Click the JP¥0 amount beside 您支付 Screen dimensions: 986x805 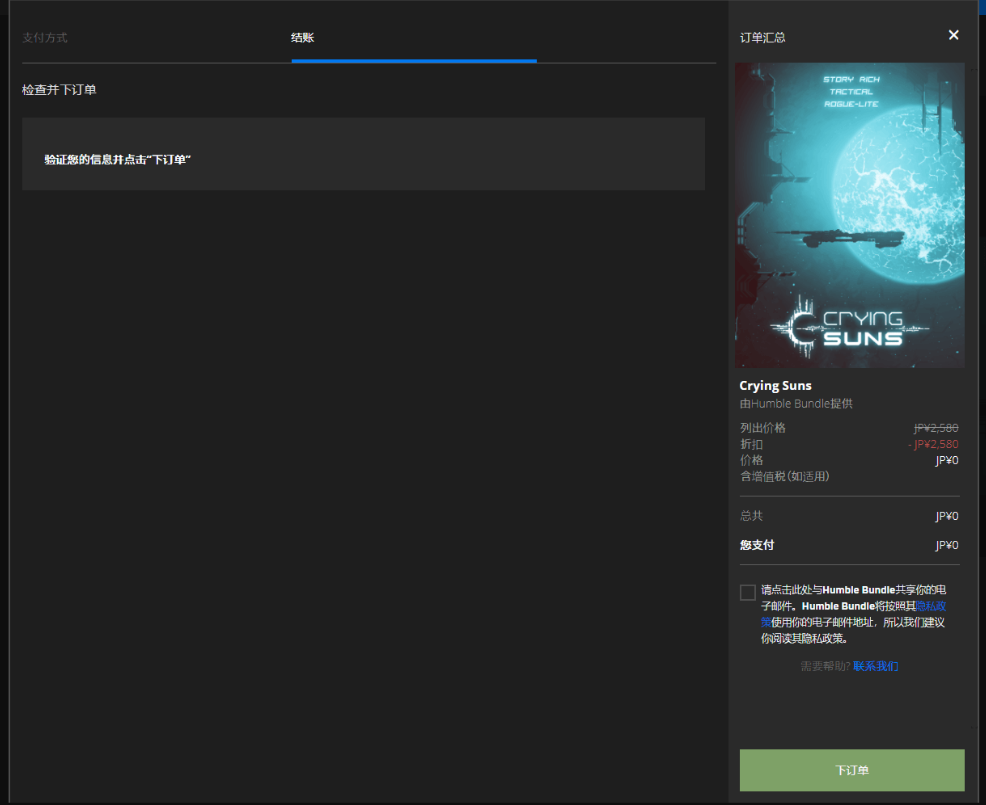click(946, 546)
